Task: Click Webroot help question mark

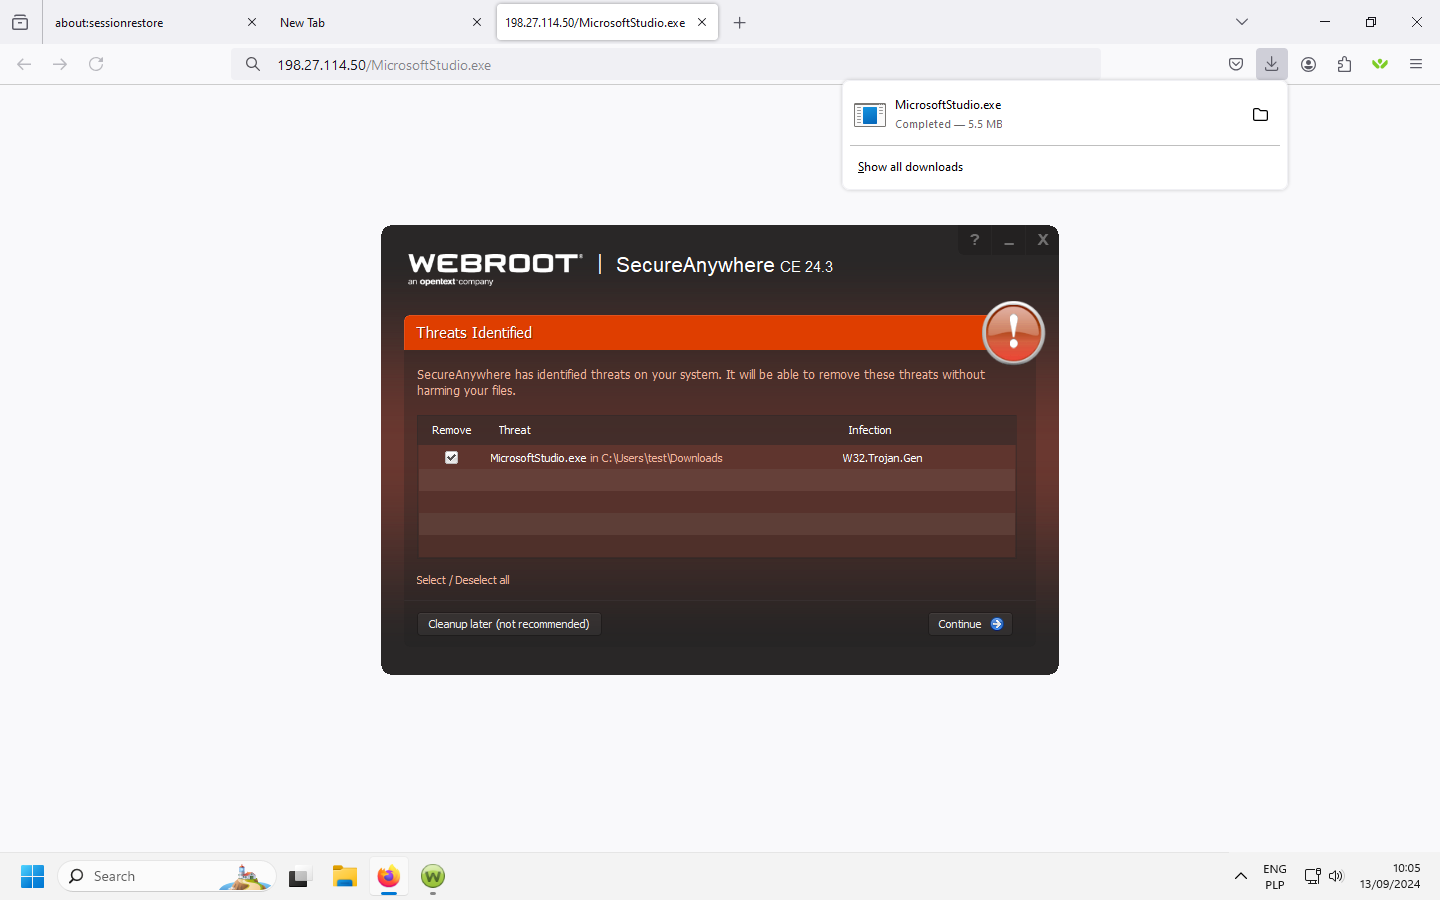Action: pyautogui.click(x=974, y=240)
